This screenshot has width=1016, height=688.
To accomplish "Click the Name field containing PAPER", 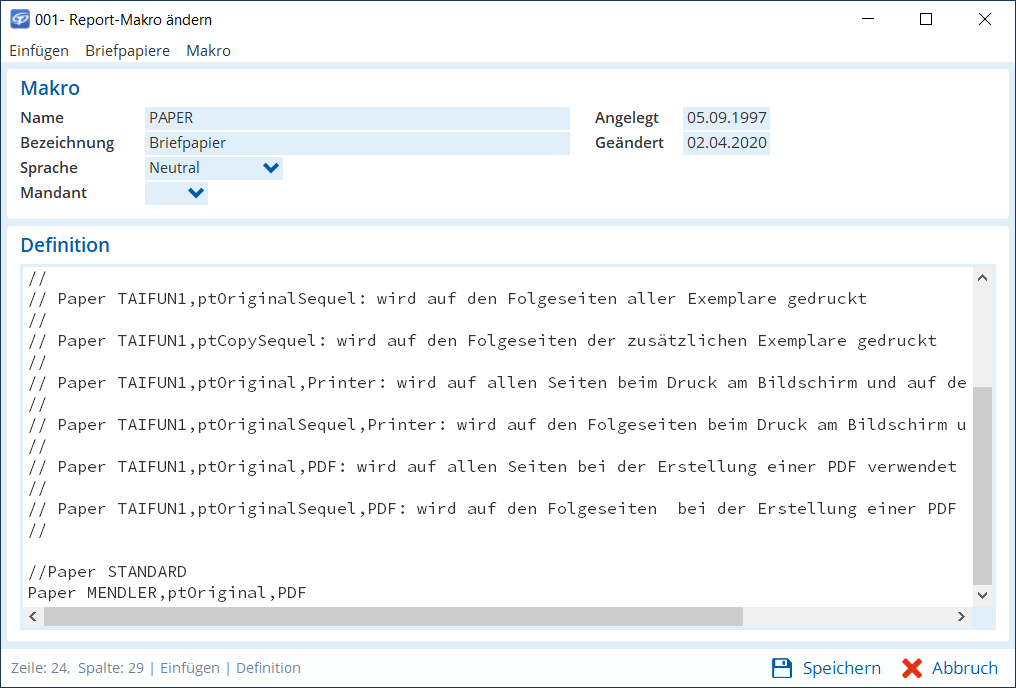I will tap(357, 118).
